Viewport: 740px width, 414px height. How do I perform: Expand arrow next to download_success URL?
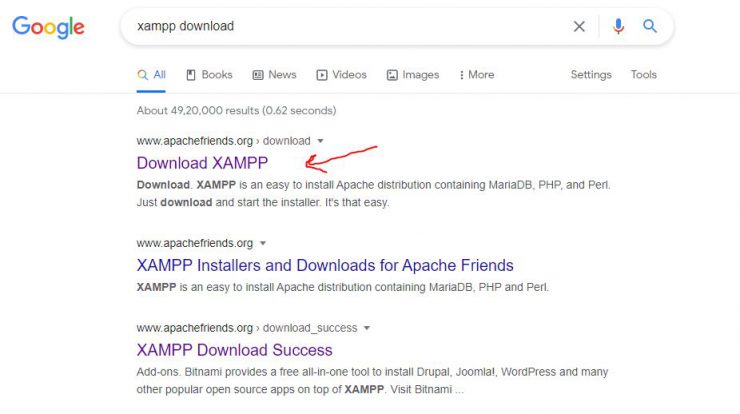click(x=367, y=328)
